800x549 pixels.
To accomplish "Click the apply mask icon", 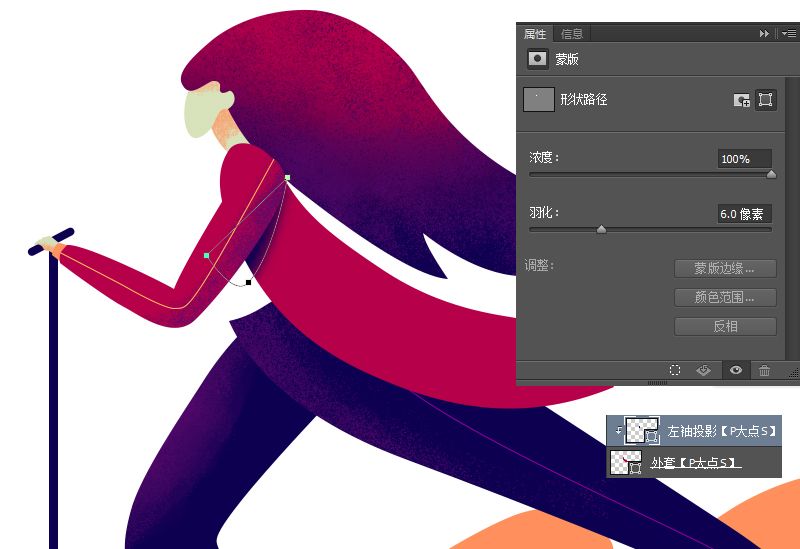I will coord(704,370).
